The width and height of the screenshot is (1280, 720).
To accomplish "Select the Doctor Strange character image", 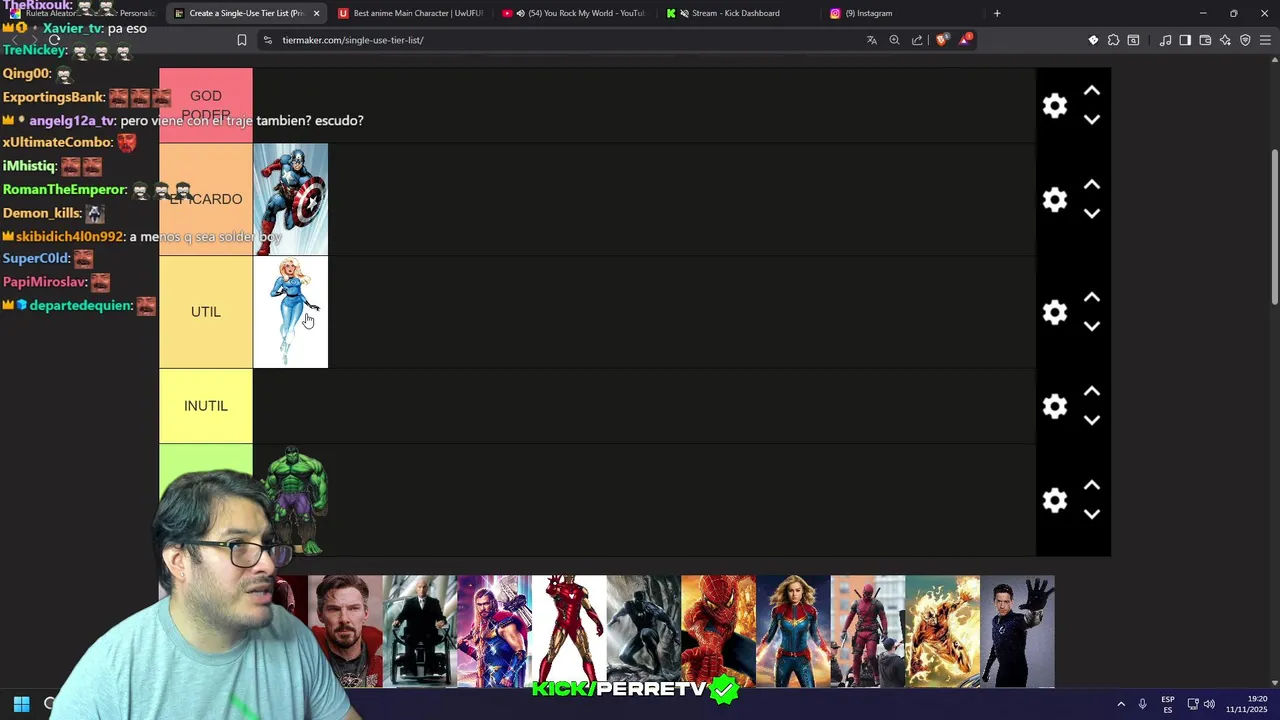I will click(345, 631).
